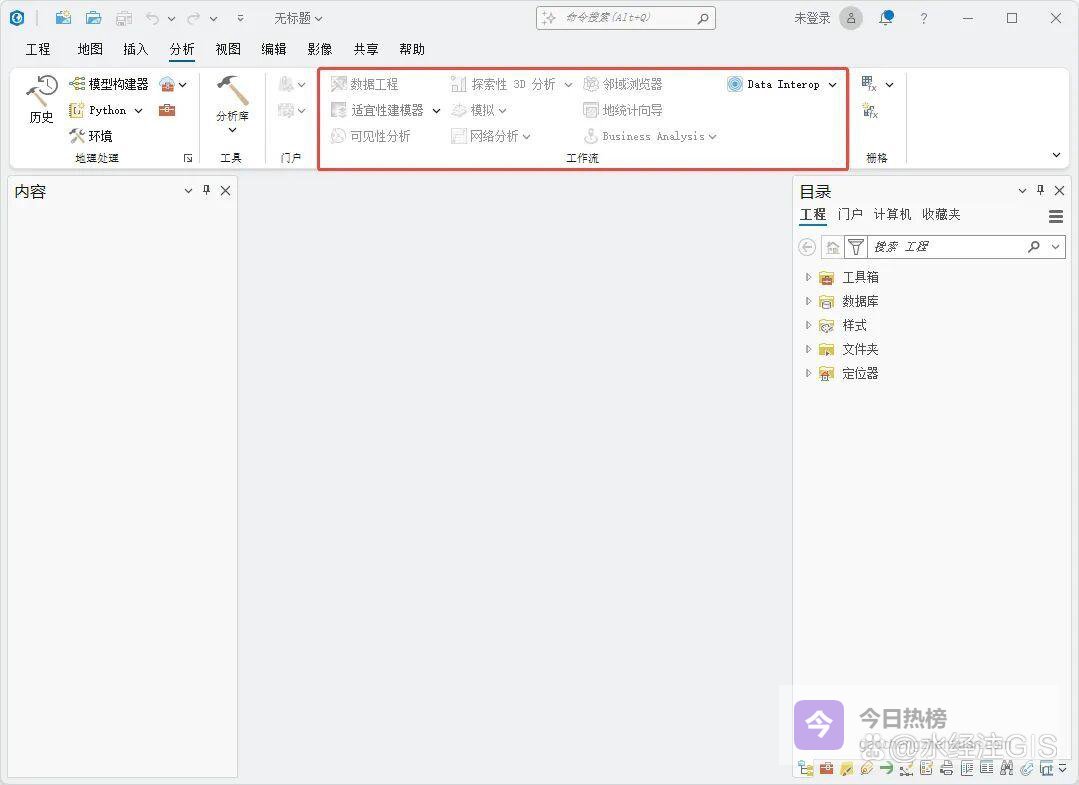The image size is (1079, 785).
Task: Click the 分析库 hammer icon
Action: (x=232, y=91)
